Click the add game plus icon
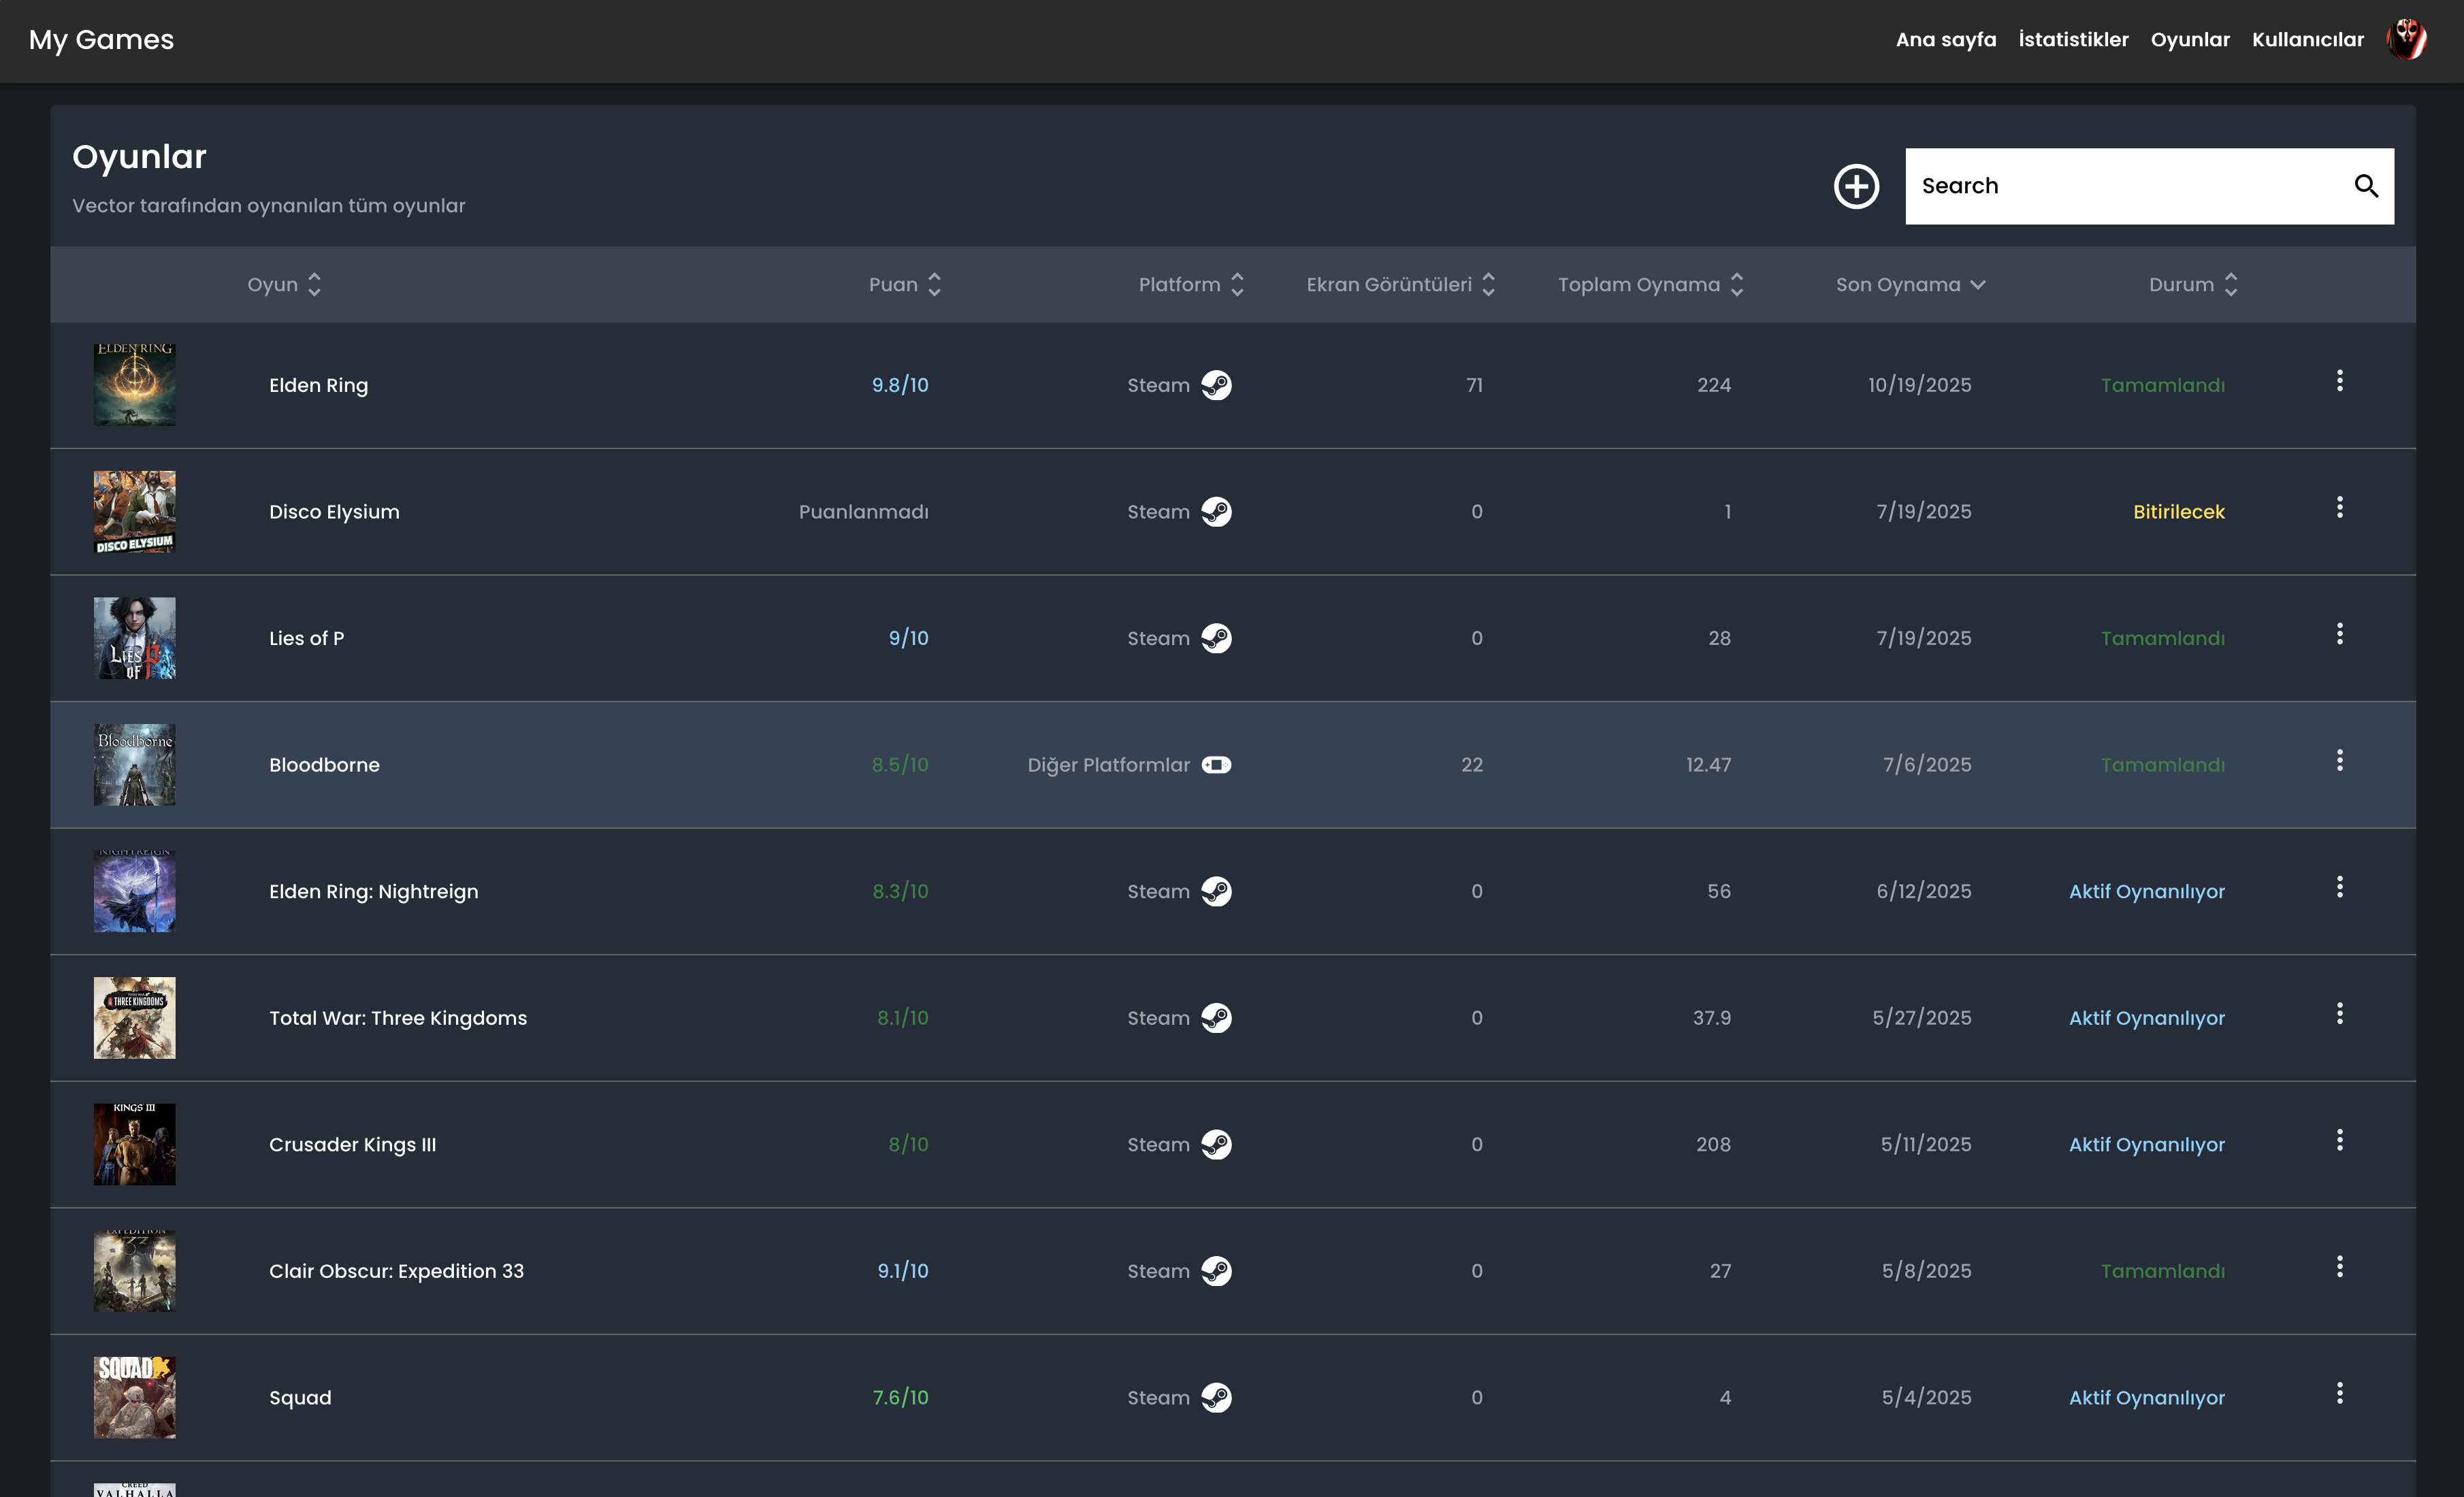 pos(1856,187)
